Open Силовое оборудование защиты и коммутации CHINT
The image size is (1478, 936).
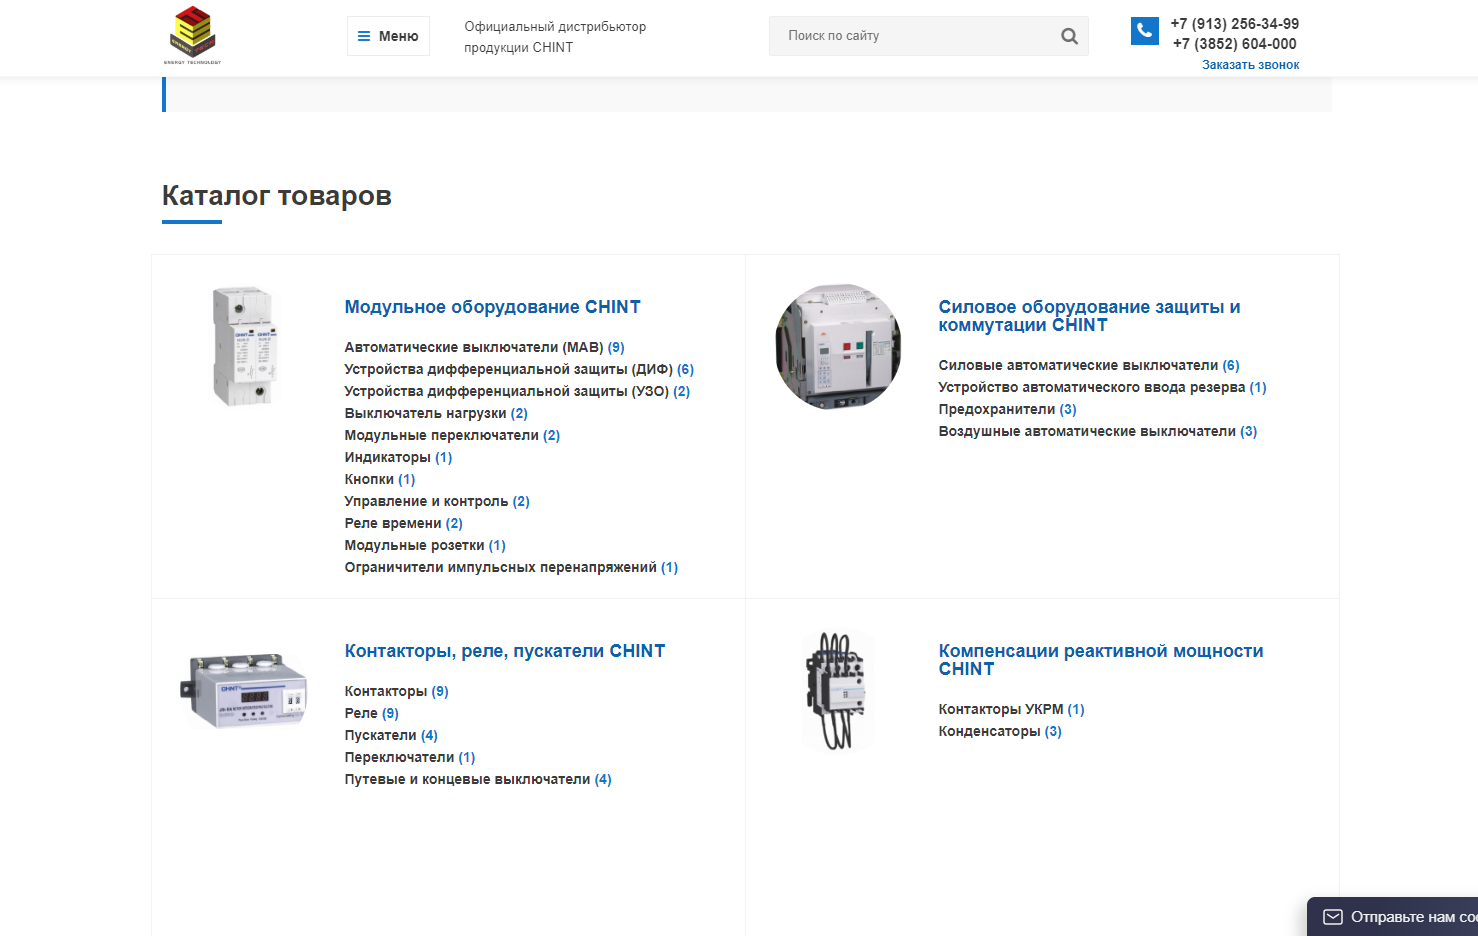click(x=1089, y=316)
